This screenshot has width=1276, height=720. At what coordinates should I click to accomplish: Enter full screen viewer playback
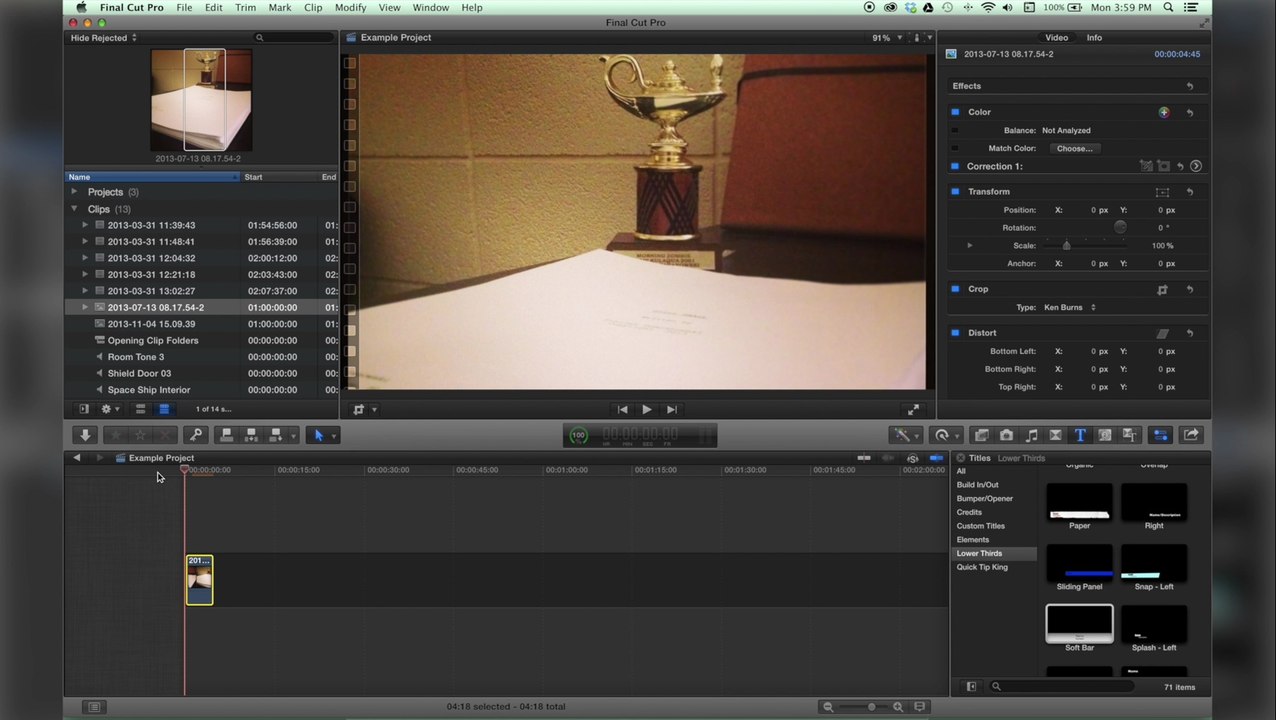(x=913, y=409)
